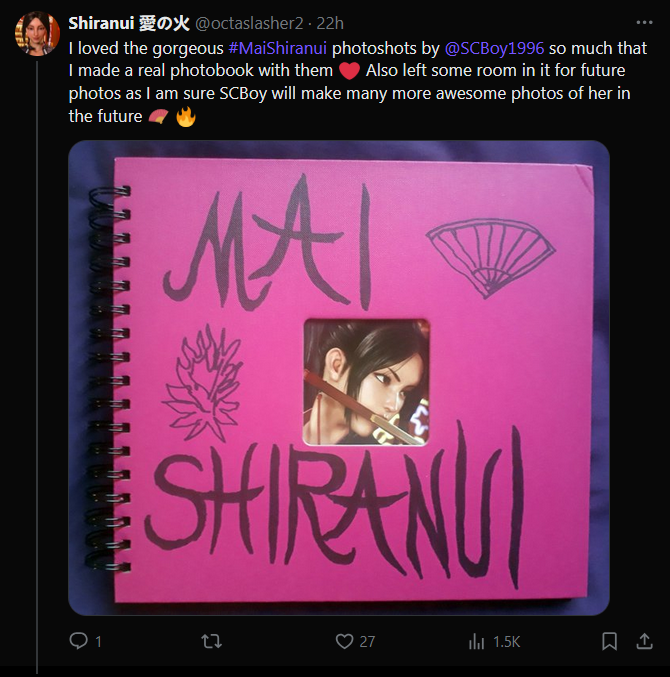Share the tweet via share icon
670x677 pixels.
pos(644,641)
